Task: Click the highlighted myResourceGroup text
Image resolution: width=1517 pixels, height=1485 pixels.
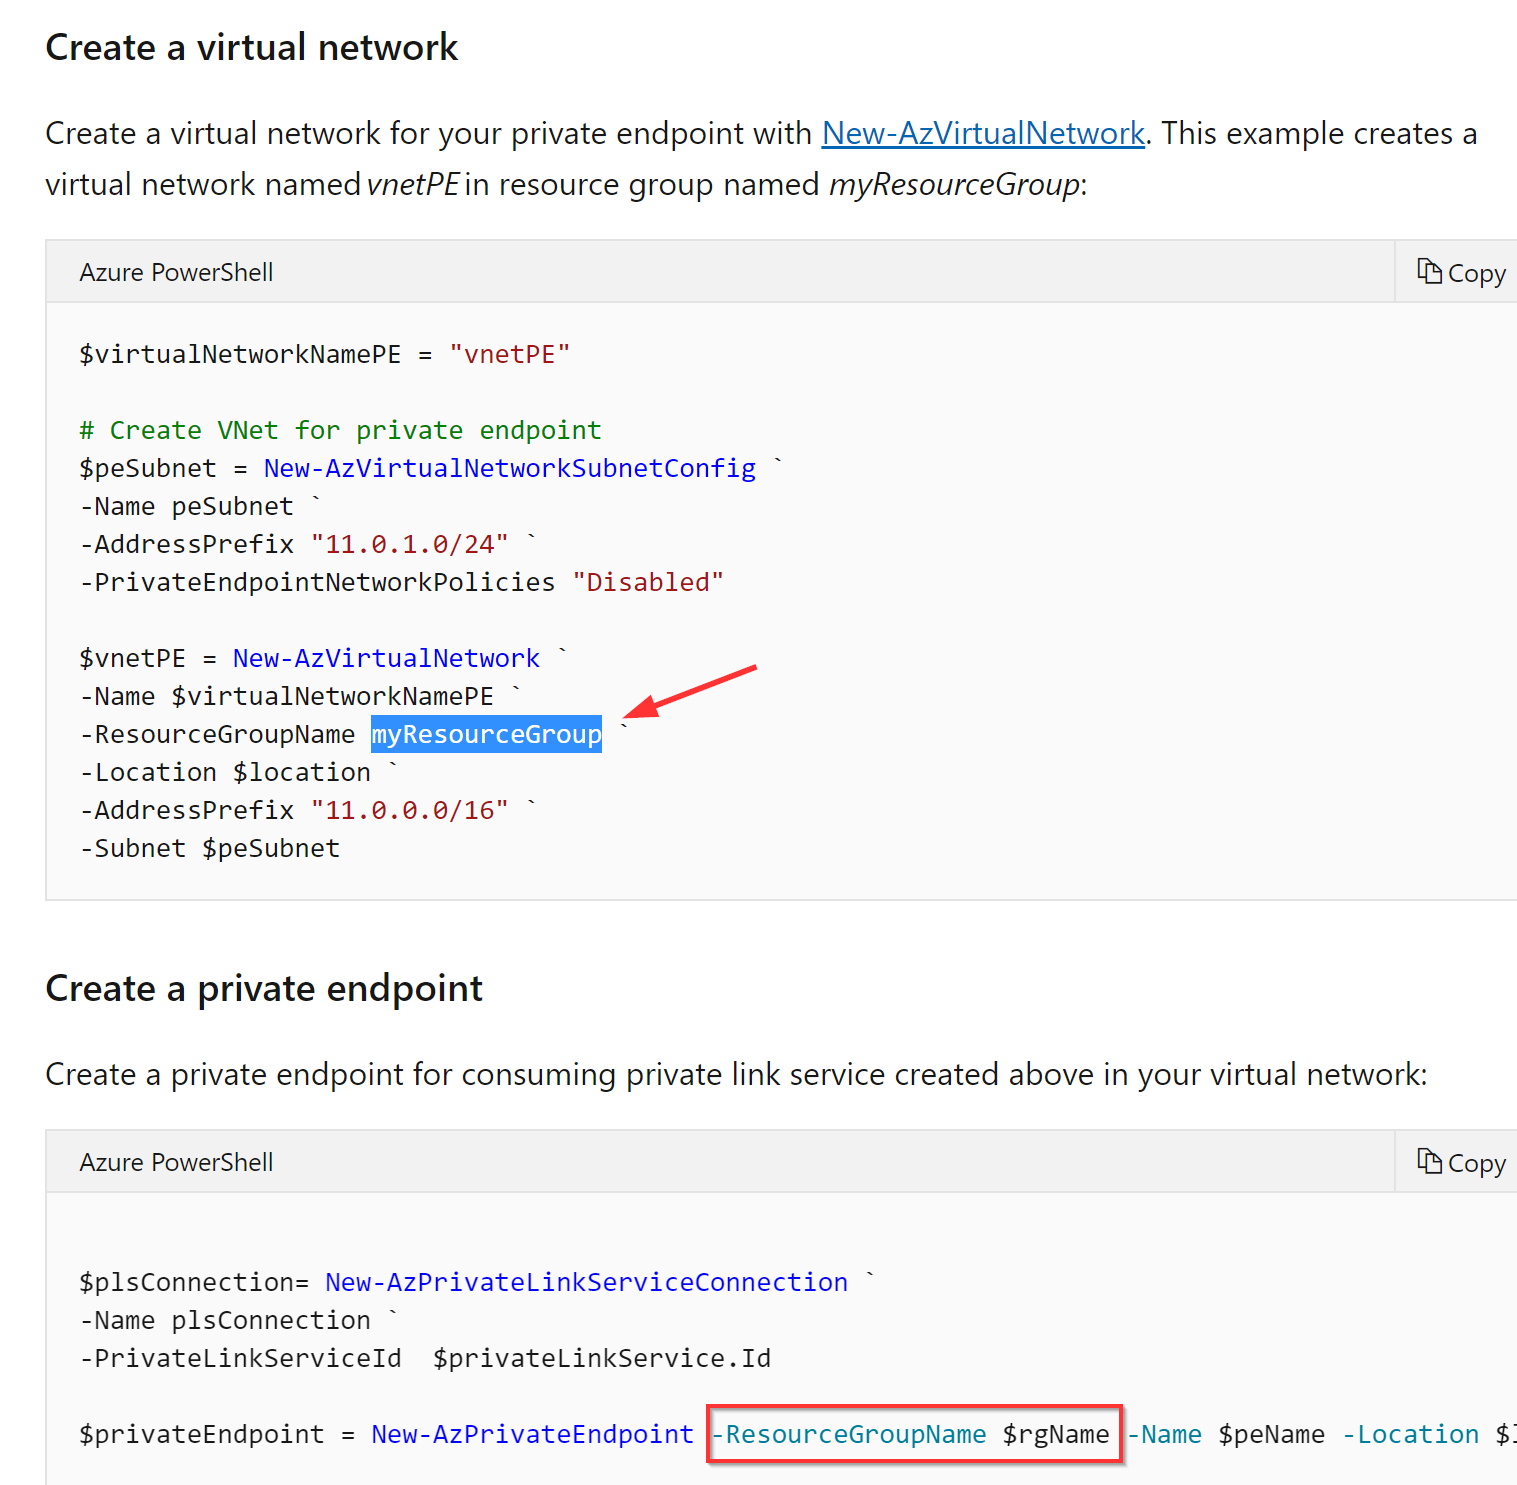Action: pos(486,734)
